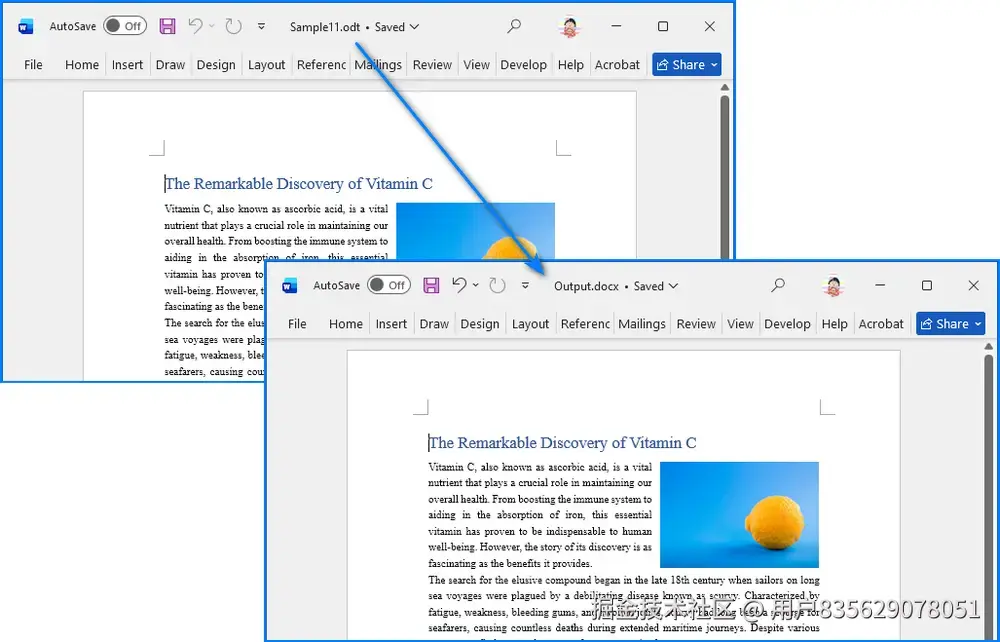Open Home tab in Sample11.odt window
1000x642 pixels.
coord(82,64)
